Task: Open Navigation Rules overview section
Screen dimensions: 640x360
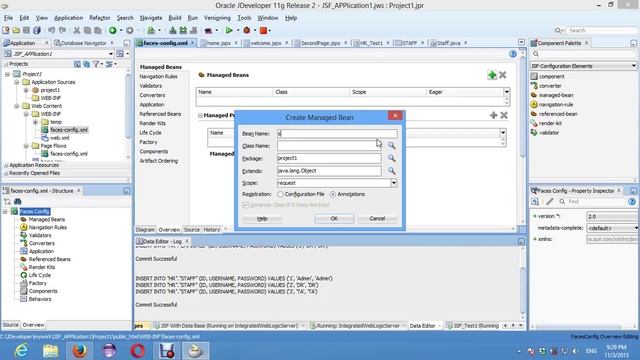Action: click(158, 76)
